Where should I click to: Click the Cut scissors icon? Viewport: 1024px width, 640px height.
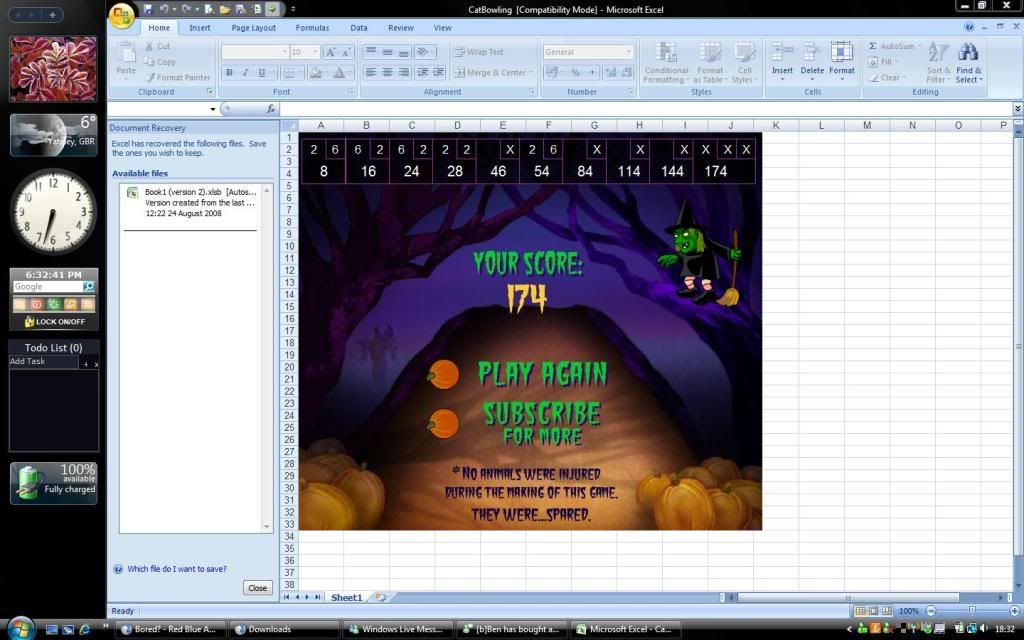pyautogui.click(x=150, y=46)
